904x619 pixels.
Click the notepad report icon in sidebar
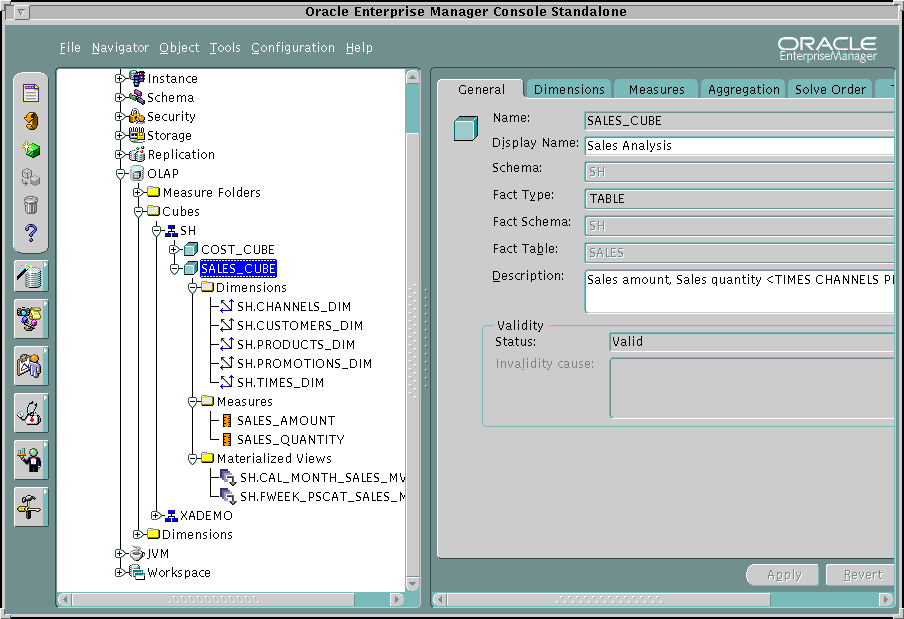pyautogui.click(x=31, y=93)
